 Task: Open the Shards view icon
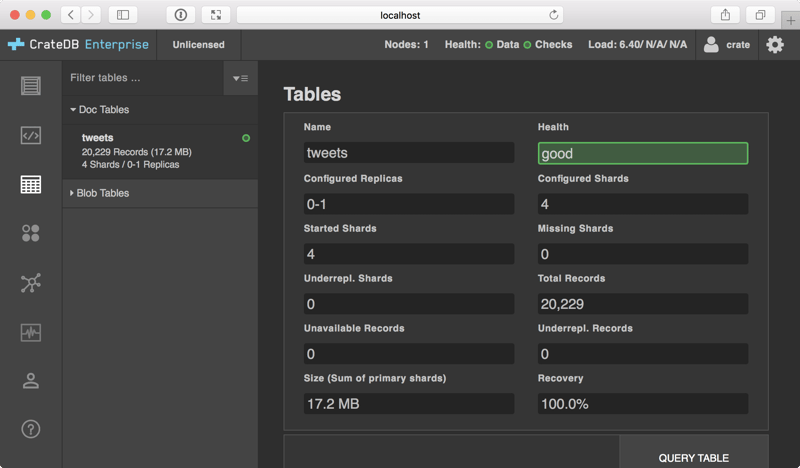pyautogui.click(x=31, y=233)
